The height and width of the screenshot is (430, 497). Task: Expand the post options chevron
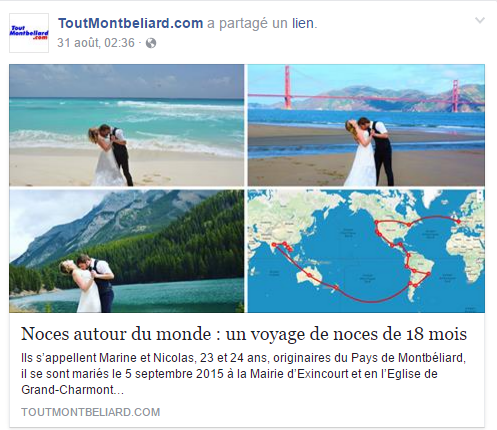click(480, 21)
